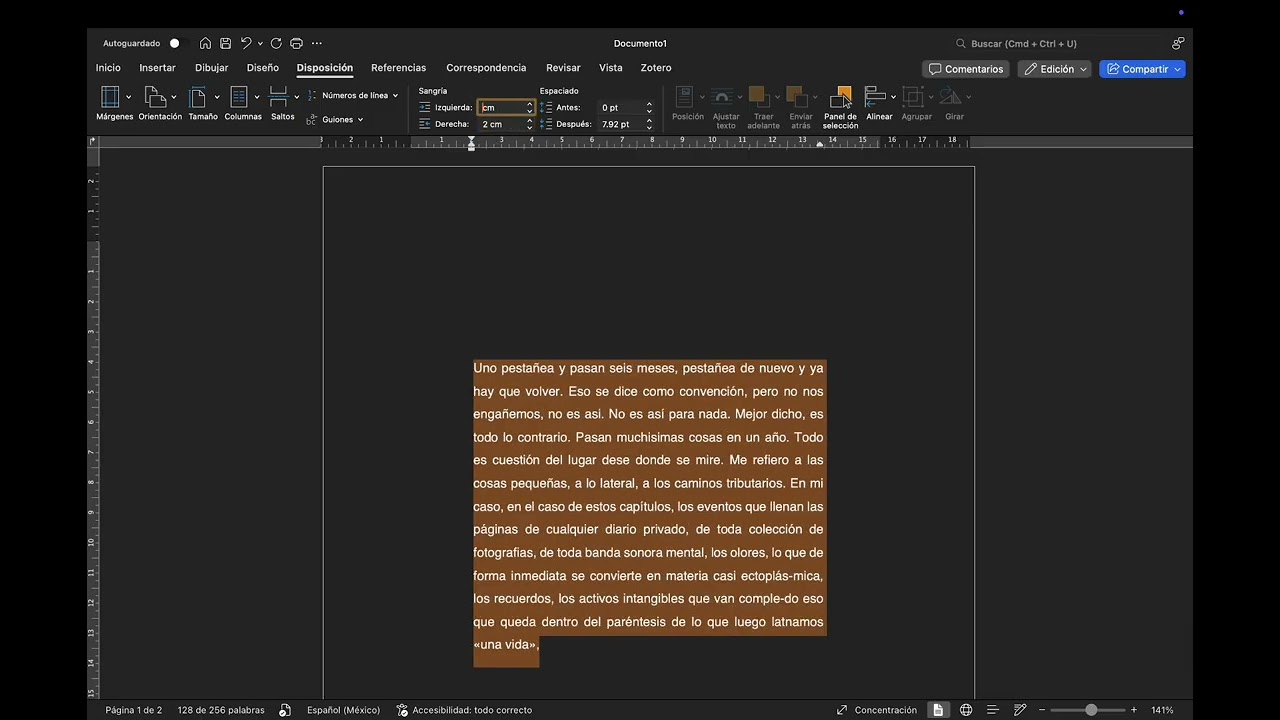The image size is (1280, 720).
Task: Click the Compartir share button
Action: pos(1142,69)
